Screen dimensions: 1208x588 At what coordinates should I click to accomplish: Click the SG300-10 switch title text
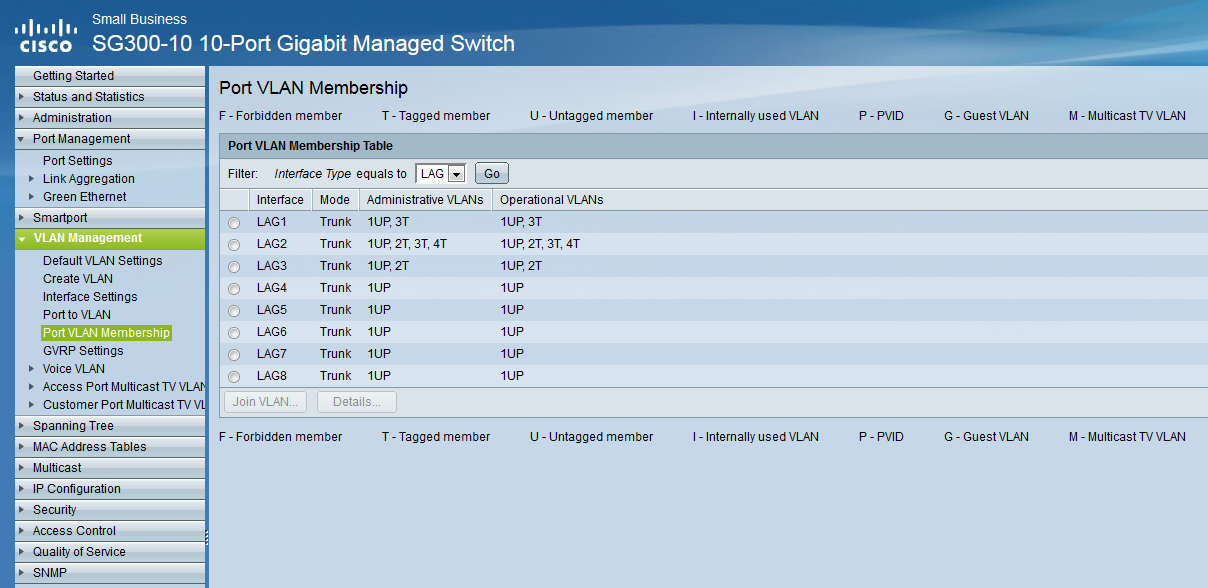(303, 44)
